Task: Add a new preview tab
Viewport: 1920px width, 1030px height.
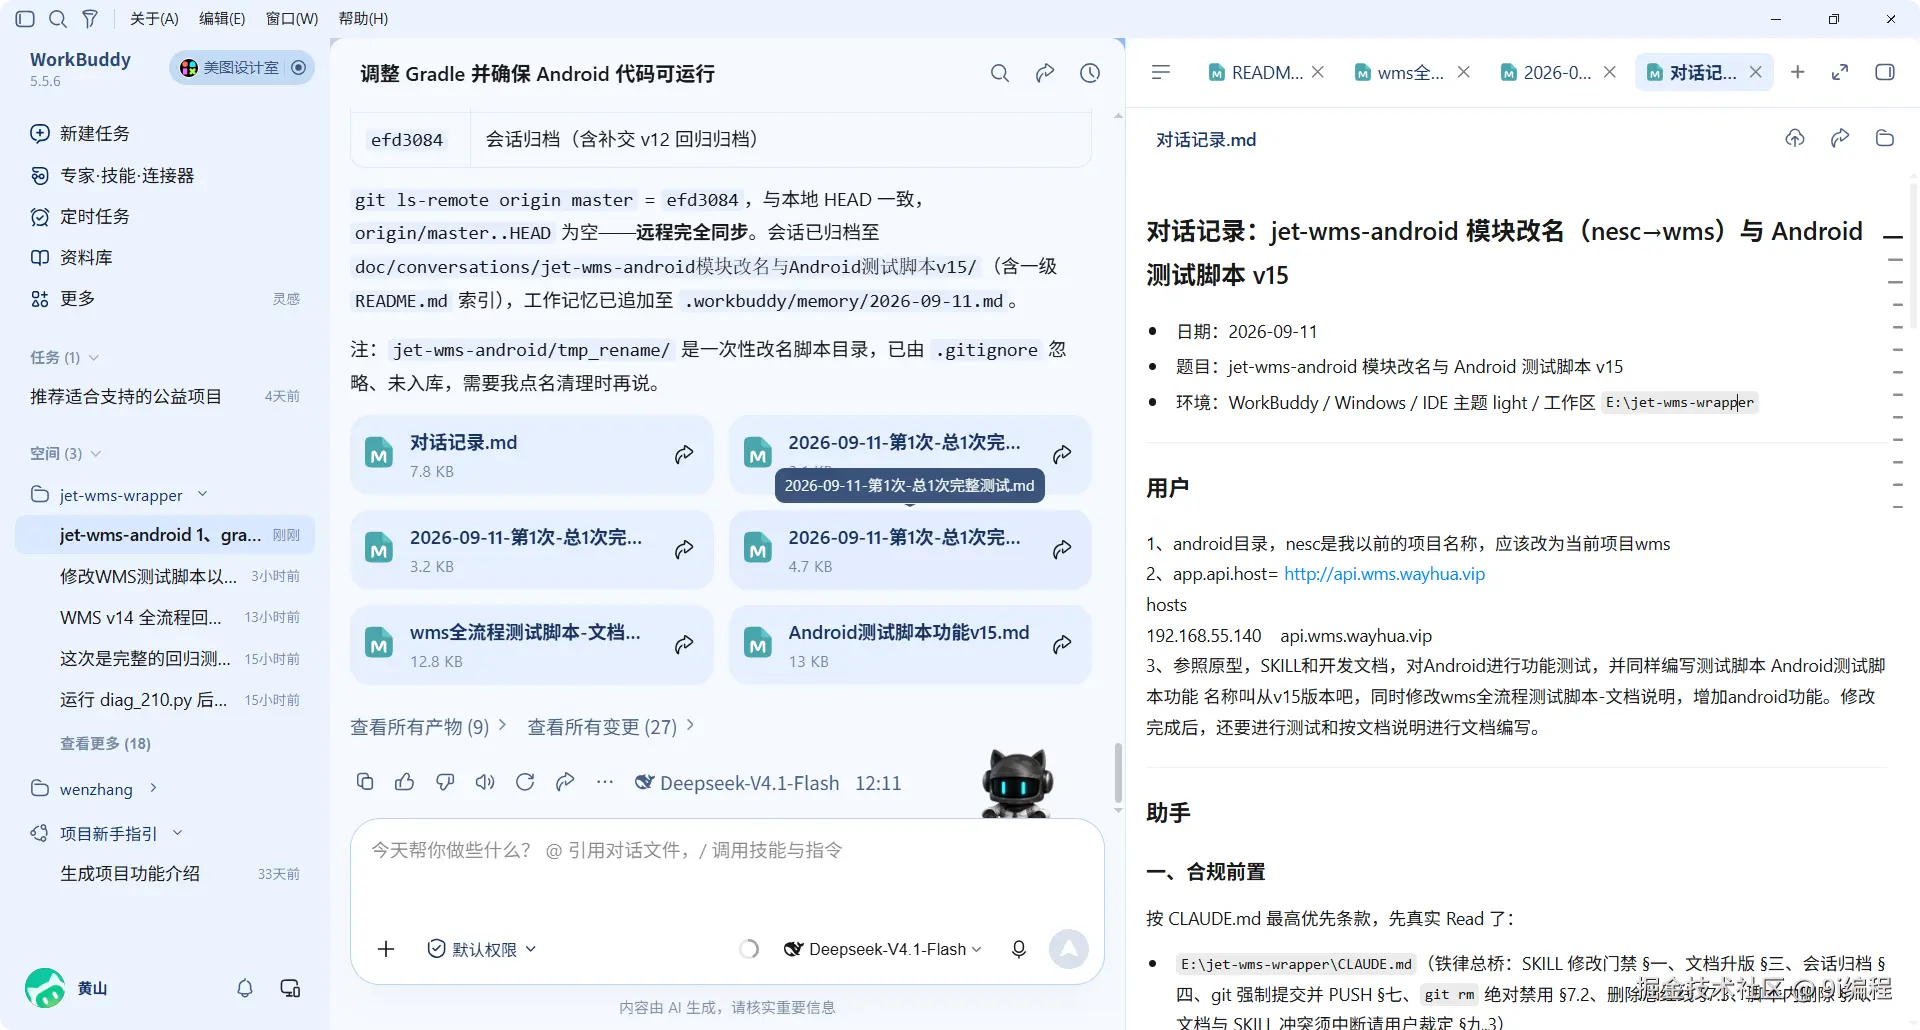Action: point(1798,72)
